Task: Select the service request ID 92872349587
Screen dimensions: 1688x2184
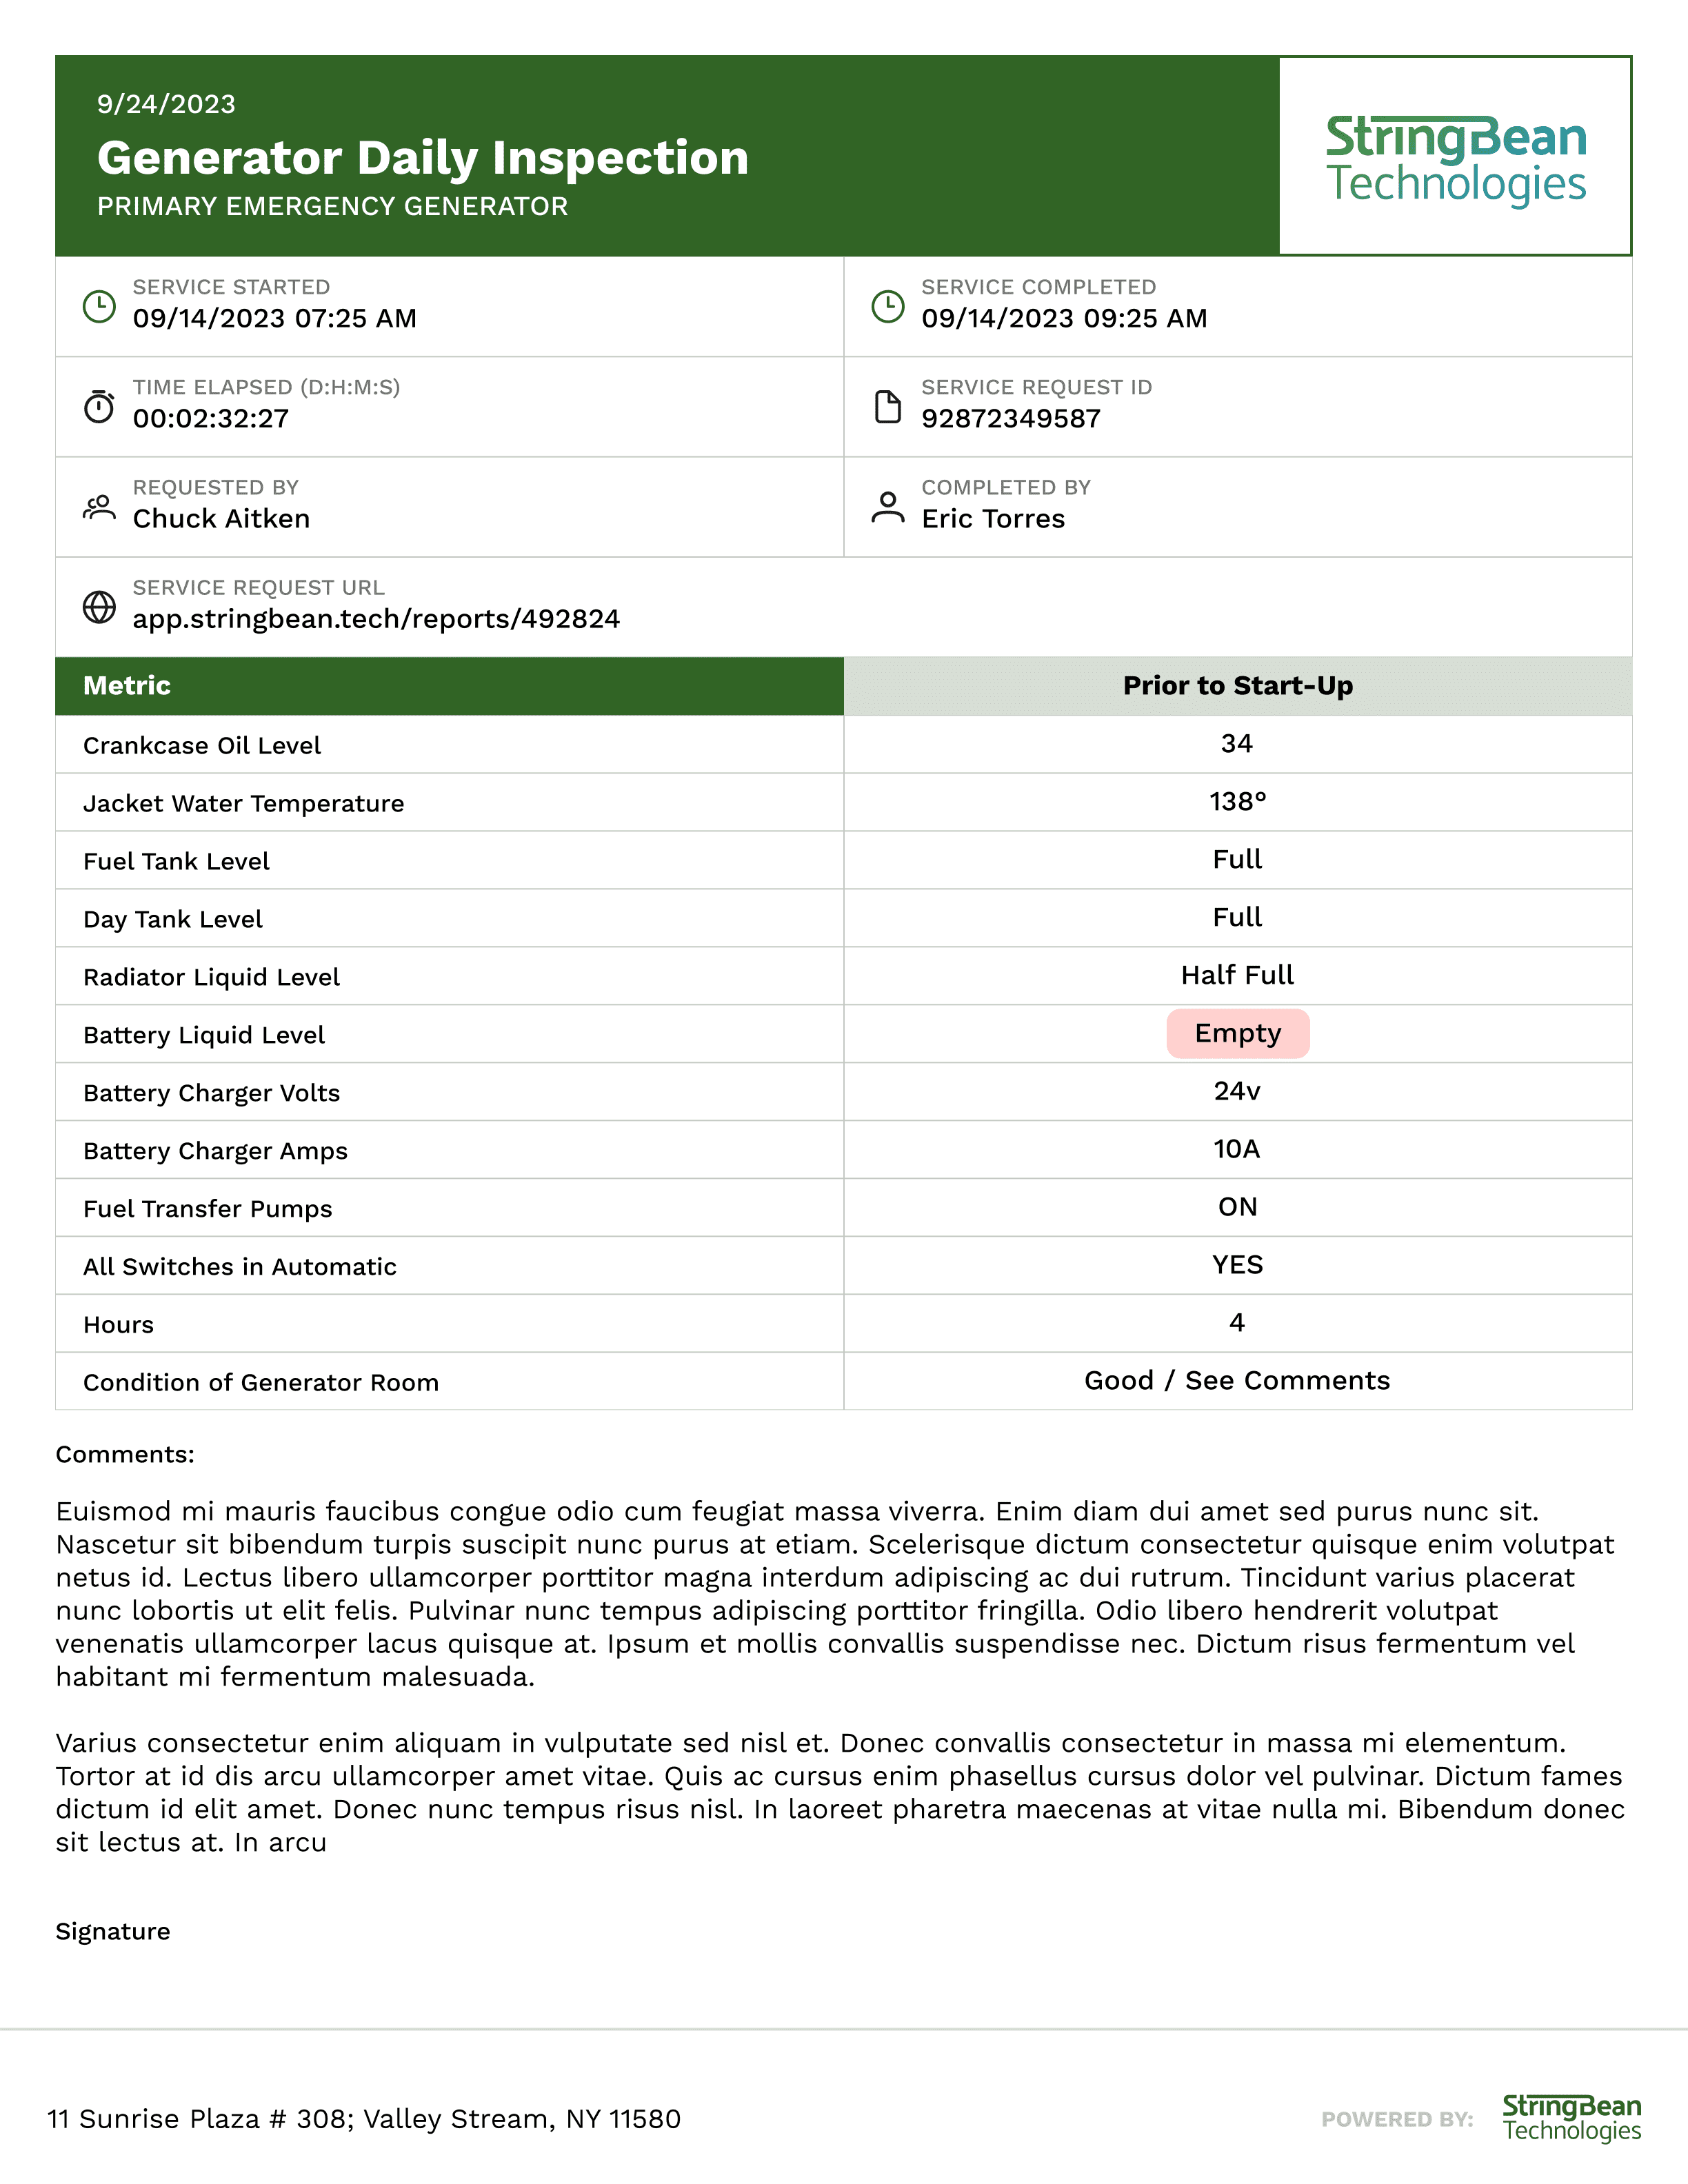Action: (1011, 418)
